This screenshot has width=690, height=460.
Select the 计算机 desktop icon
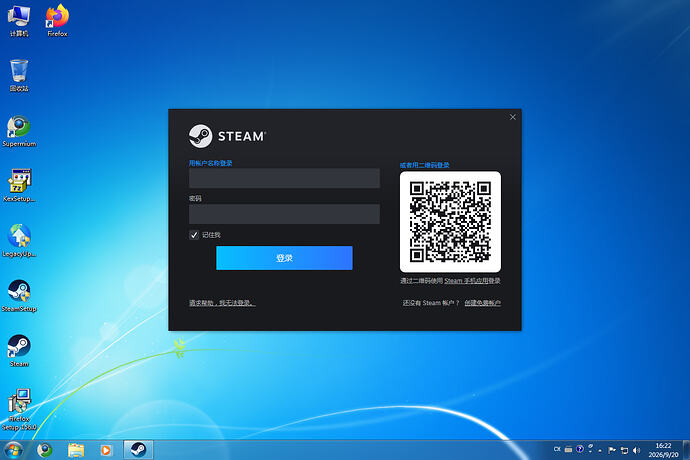point(19,21)
